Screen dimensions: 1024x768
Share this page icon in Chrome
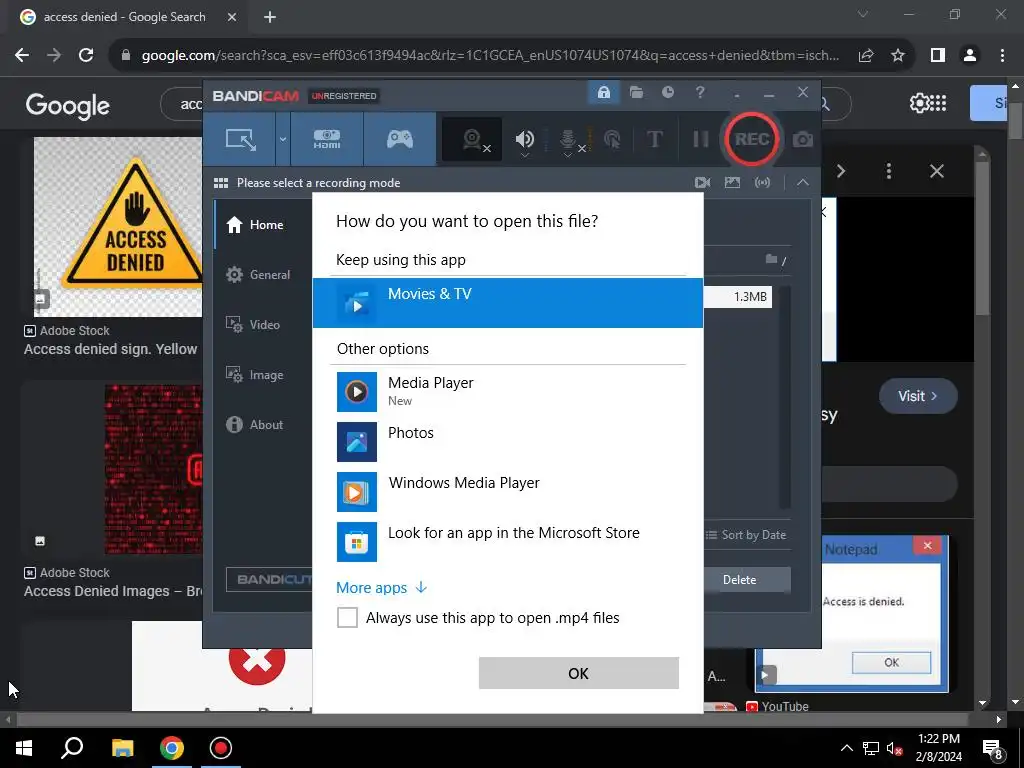(x=866, y=56)
